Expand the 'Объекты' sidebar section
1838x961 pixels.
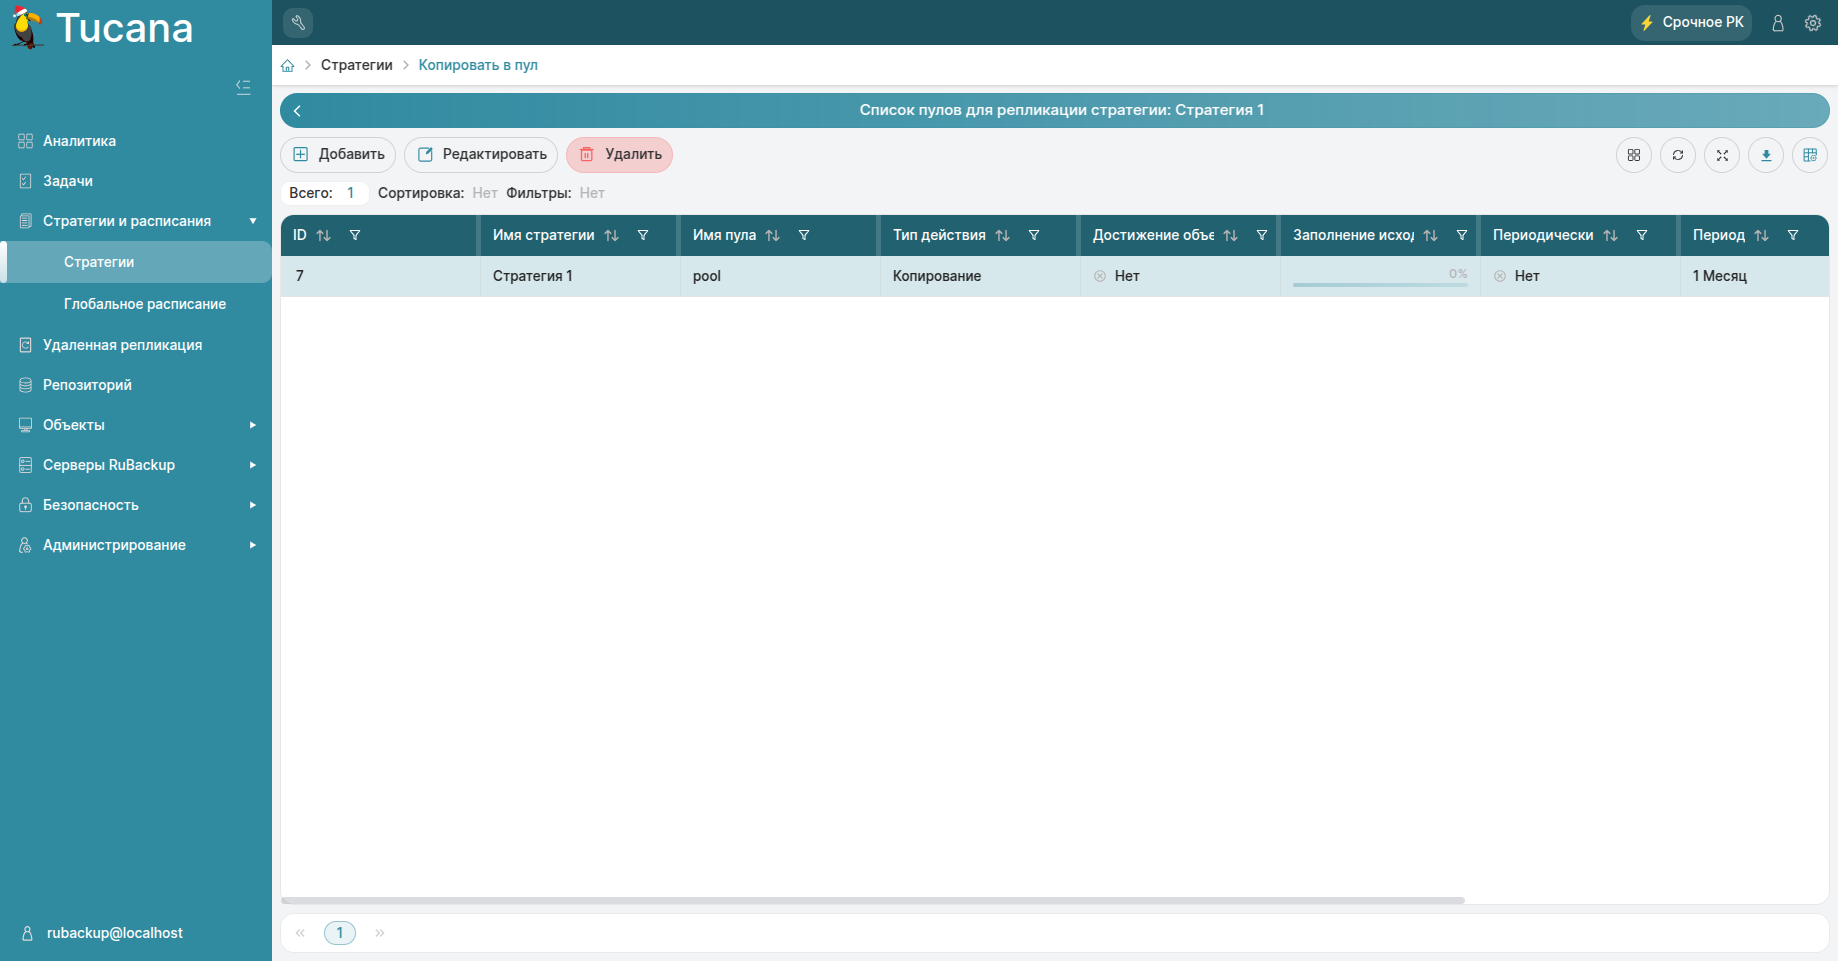pyautogui.click(x=73, y=424)
